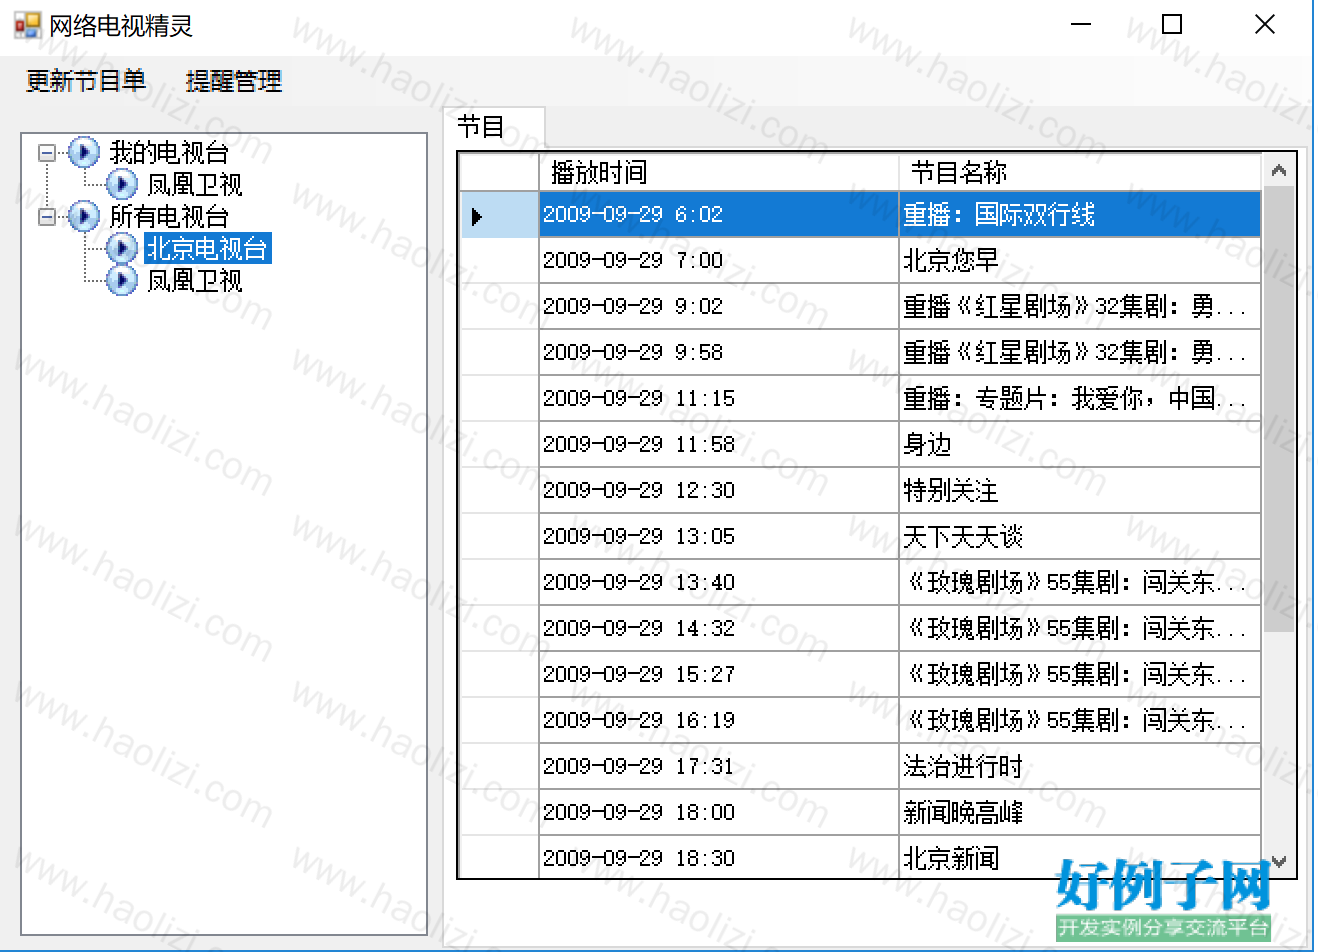The width and height of the screenshot is (1318, 952).
Task: Select time cell 2009-09-29 17:31
Action: pos(719,766)
